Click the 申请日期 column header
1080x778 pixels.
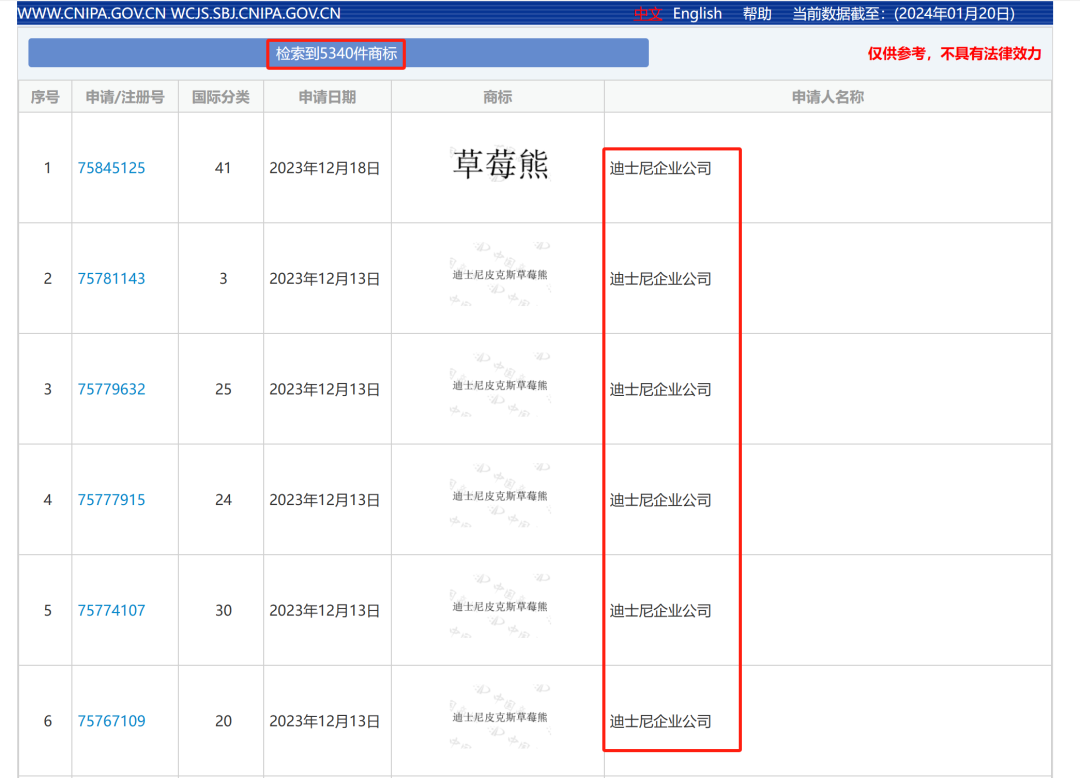(x=327, y=97)
